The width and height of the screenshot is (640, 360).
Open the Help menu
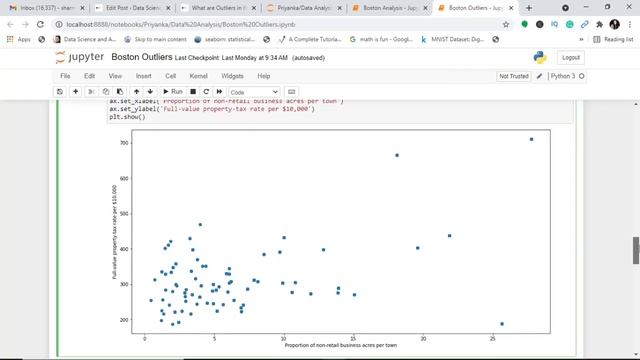(264, 76)
